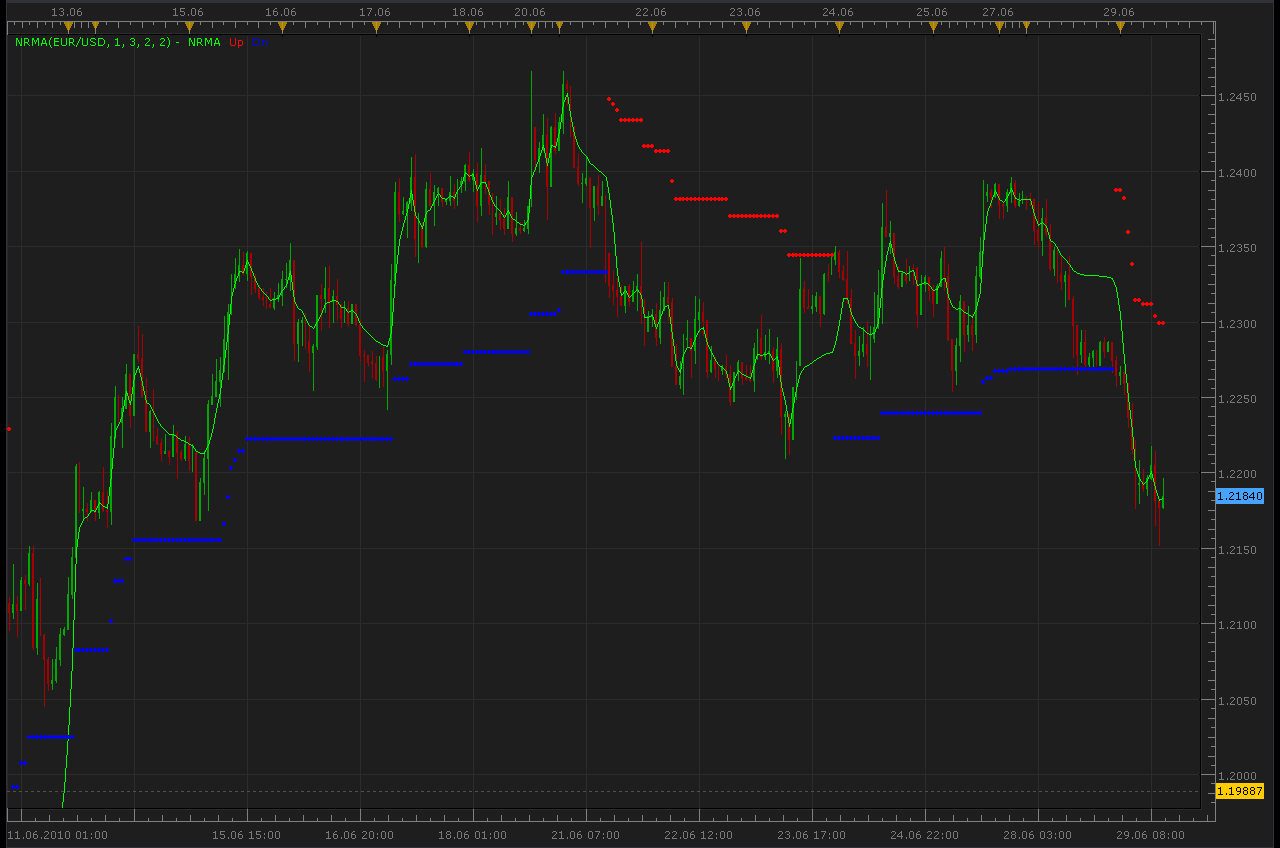Click the 25.06 date label on top axis
The width and height of the screenshot is (1280, 848).
click(x=932, y=12)
